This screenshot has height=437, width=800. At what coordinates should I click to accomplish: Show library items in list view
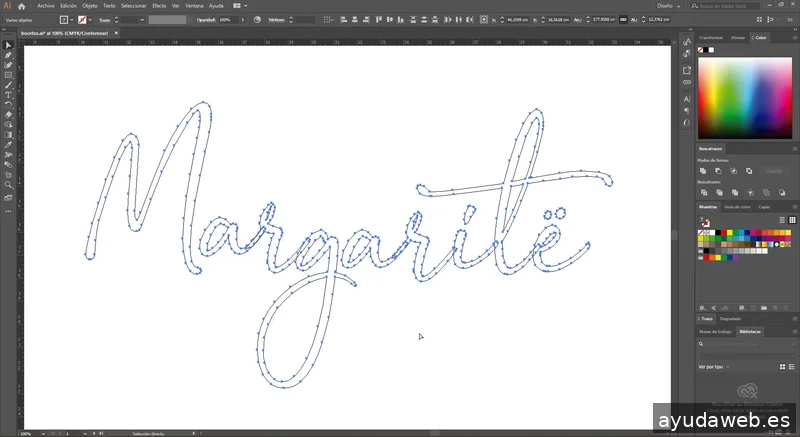point(792,367)
